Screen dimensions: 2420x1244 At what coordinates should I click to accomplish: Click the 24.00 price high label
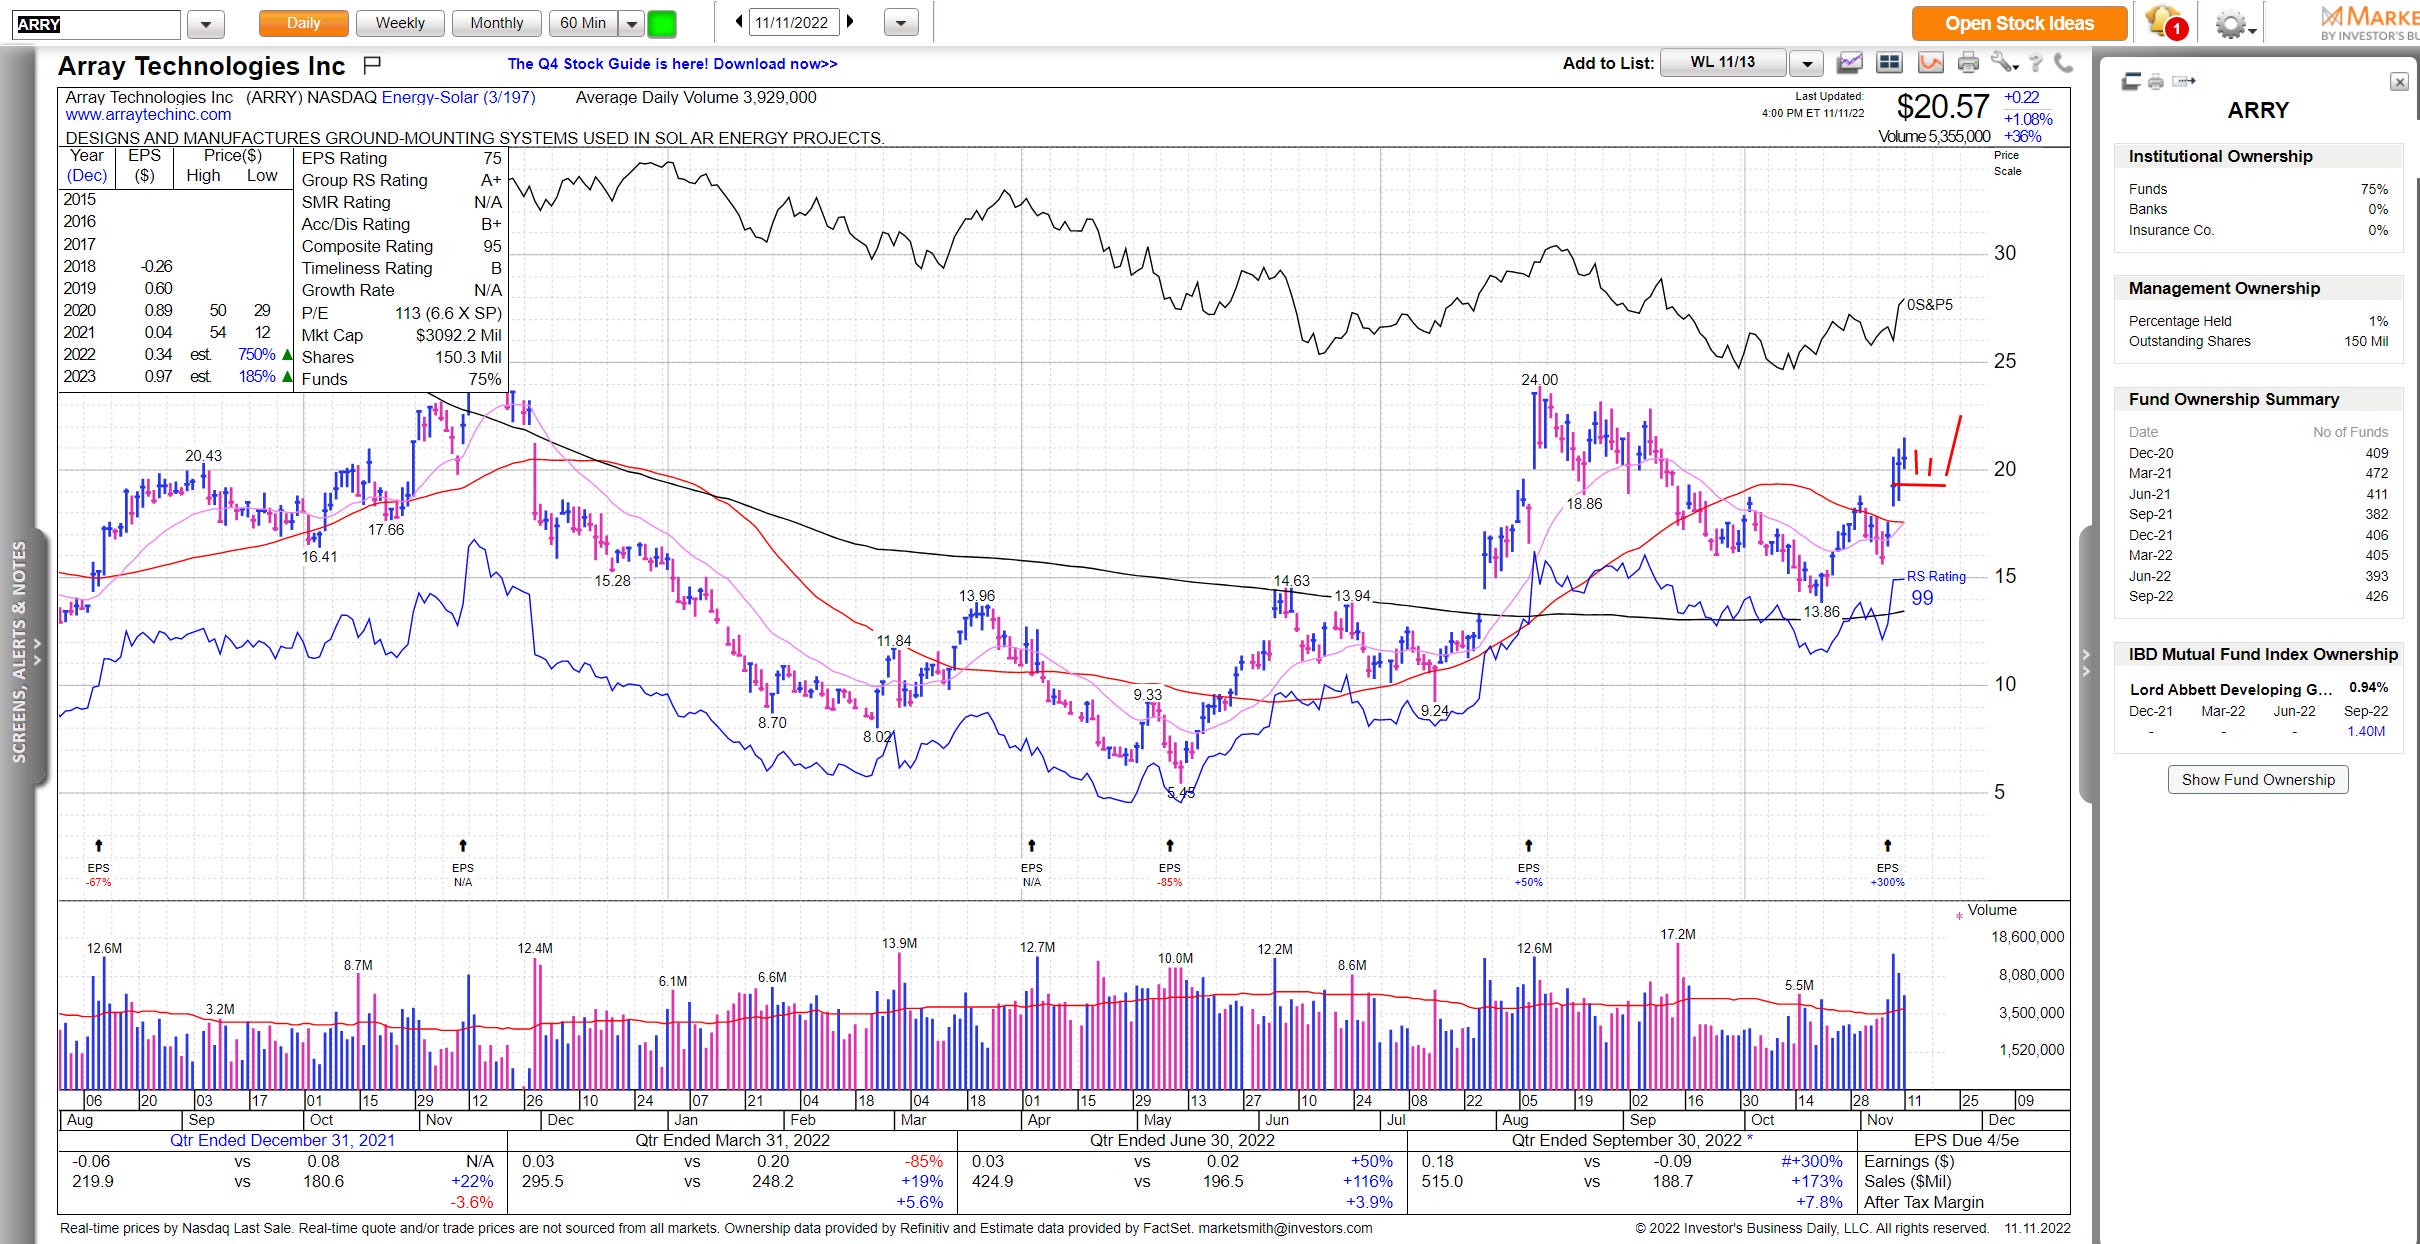(x=1539, y=380)
